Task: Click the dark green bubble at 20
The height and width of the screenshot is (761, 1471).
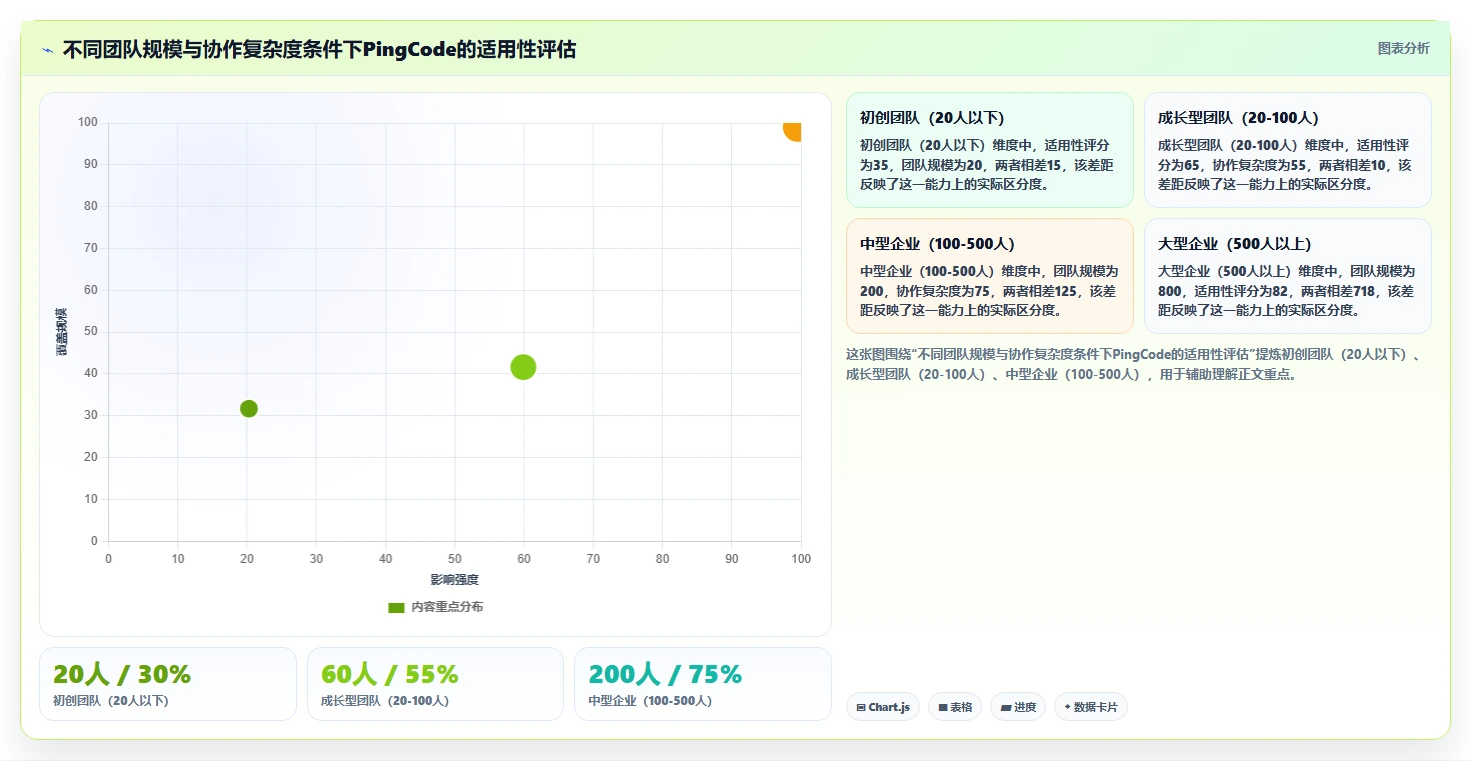Action: click(249, 408)
